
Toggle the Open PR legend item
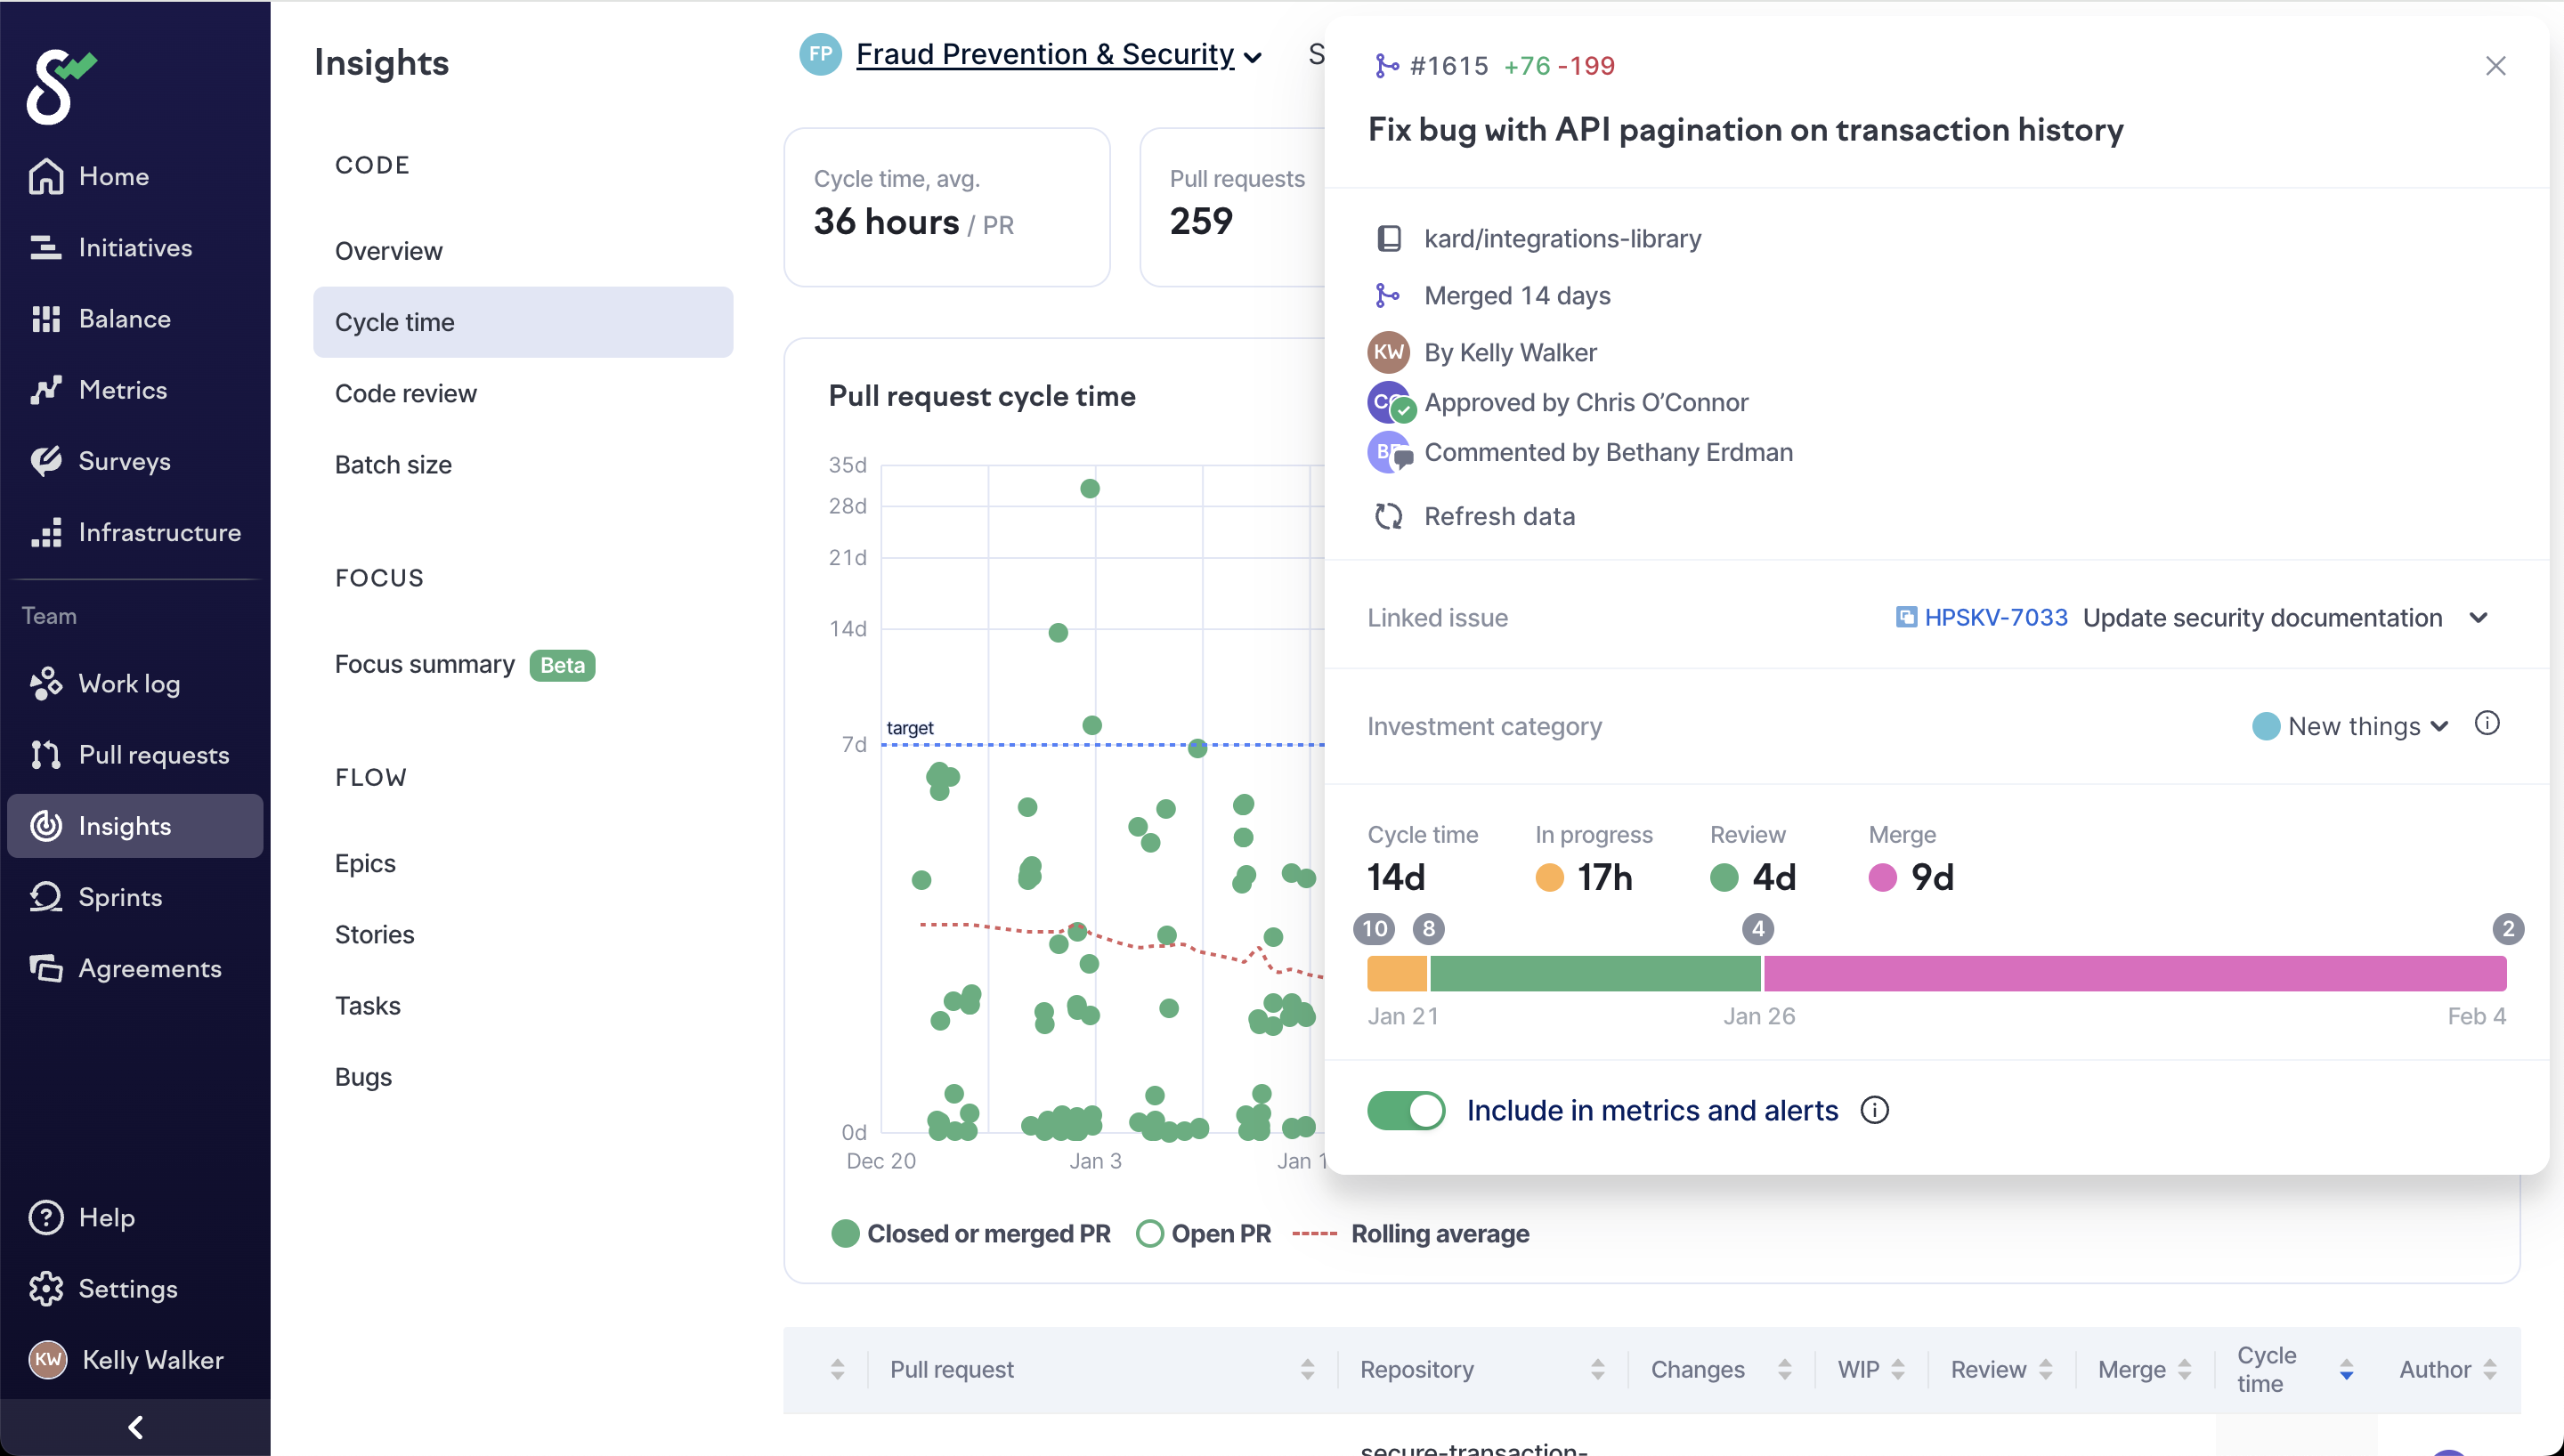tap(1204, 1234)
